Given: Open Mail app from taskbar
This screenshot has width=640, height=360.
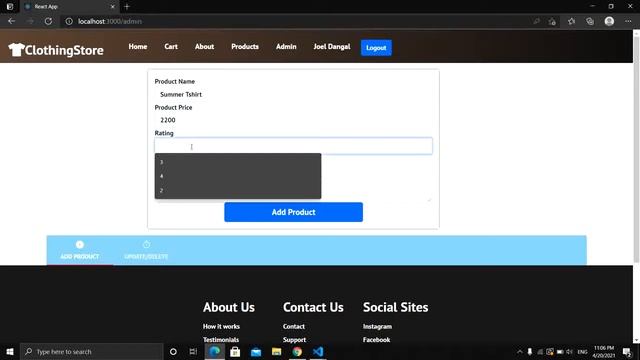Looking at the screenshot, I should tap(256, 351).
